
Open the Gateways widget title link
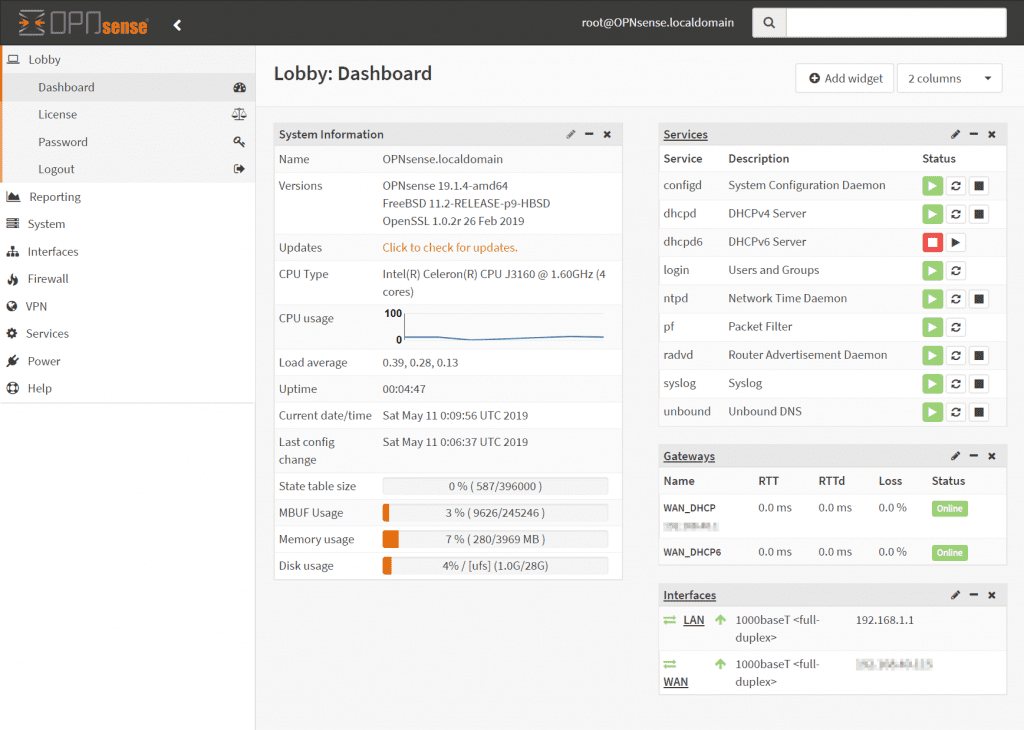(689, 456)
